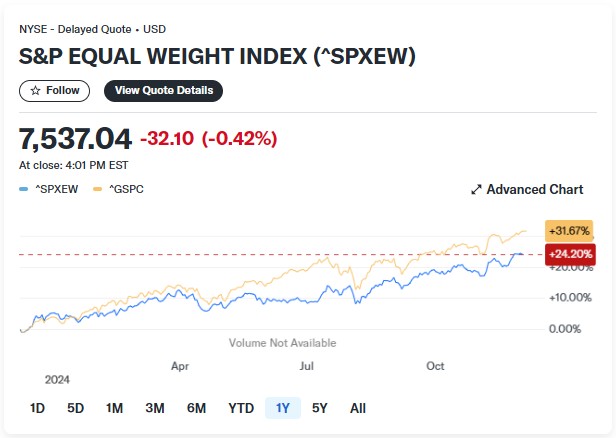Image resolution: width=616 pixels, height=438 pixels.
Task: Select the 1M time range
Action: (114, 408)
